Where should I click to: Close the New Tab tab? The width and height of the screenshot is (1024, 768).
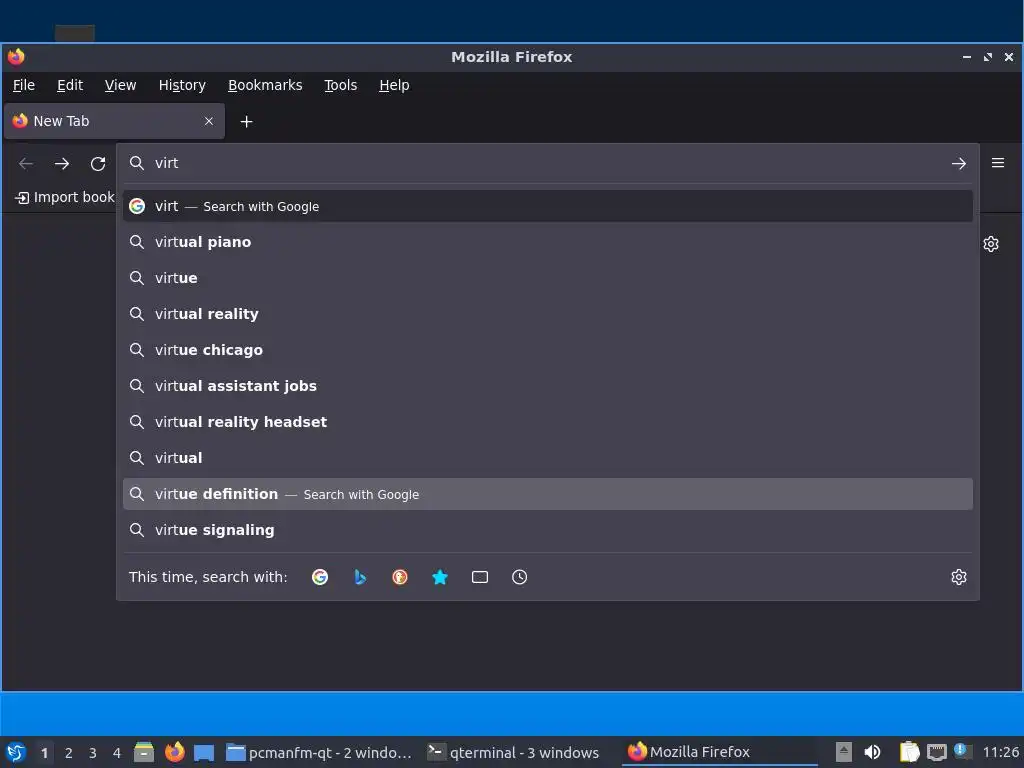click(x=209, y=121)
